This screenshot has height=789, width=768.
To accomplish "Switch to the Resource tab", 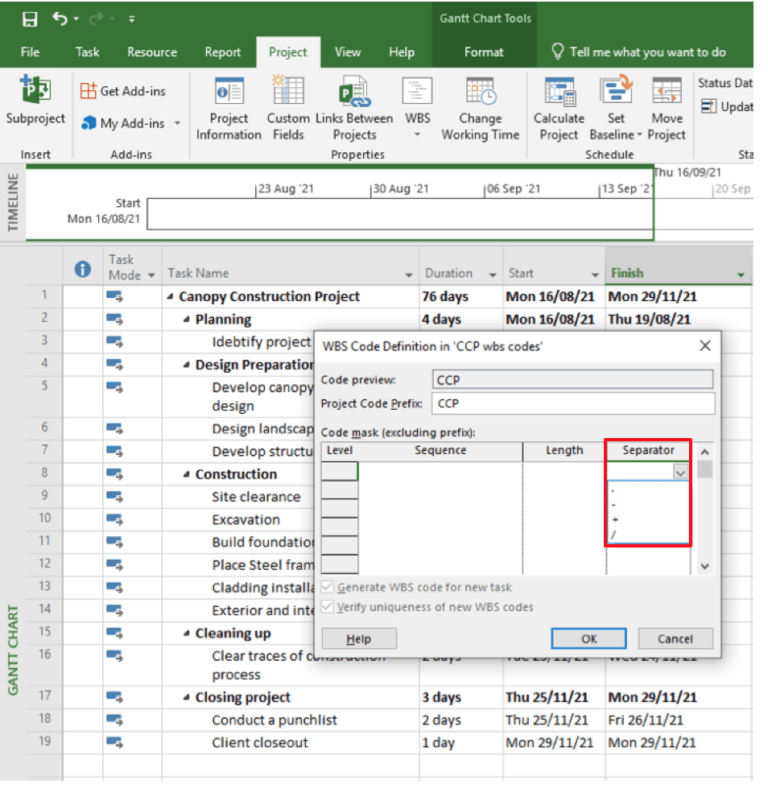I will 152,52.
